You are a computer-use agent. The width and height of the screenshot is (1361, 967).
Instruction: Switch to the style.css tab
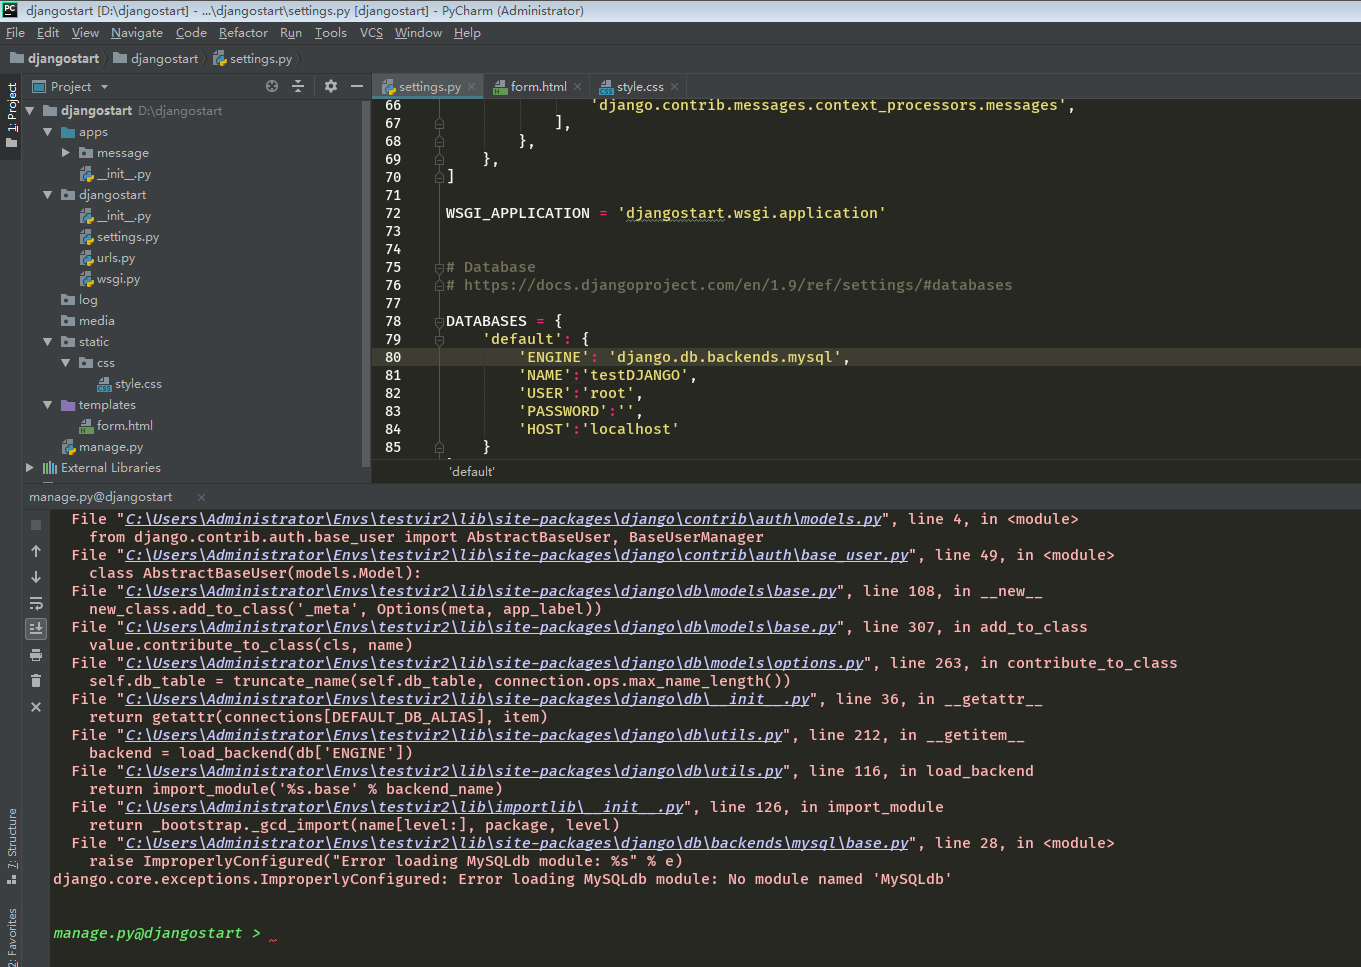640,87
